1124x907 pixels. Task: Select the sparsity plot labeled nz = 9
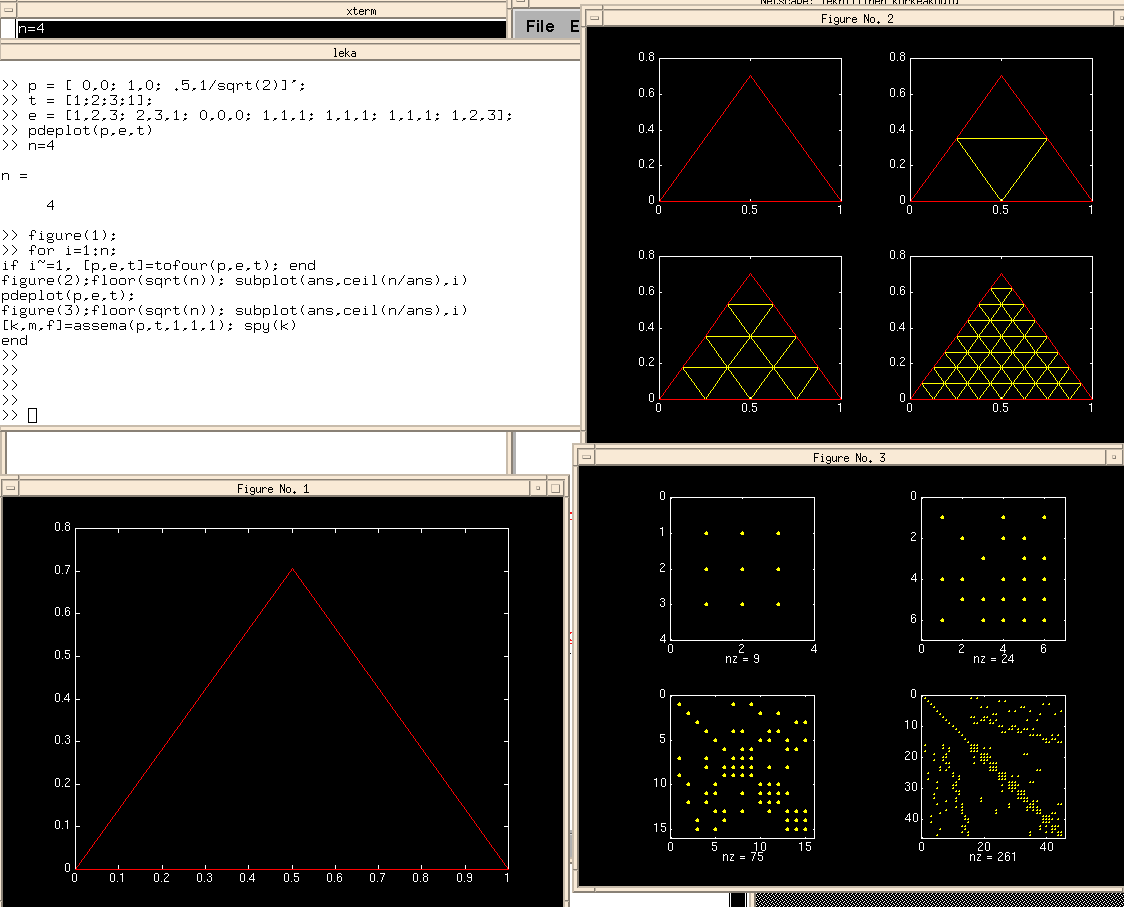pyautogui.click(x=742, y=568)
